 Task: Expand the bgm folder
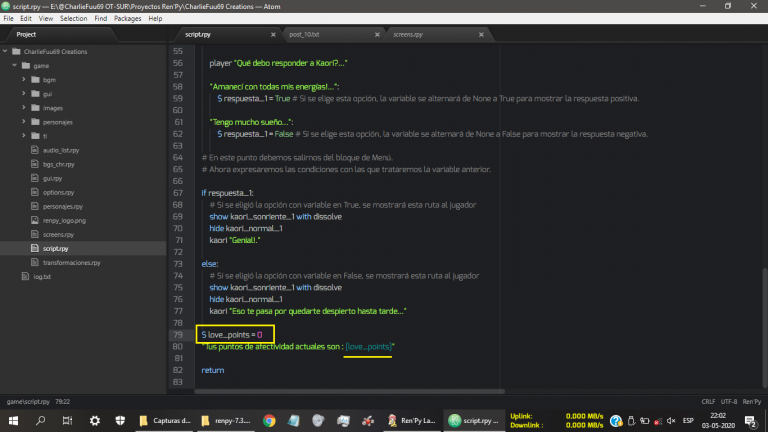pos(23,78)
